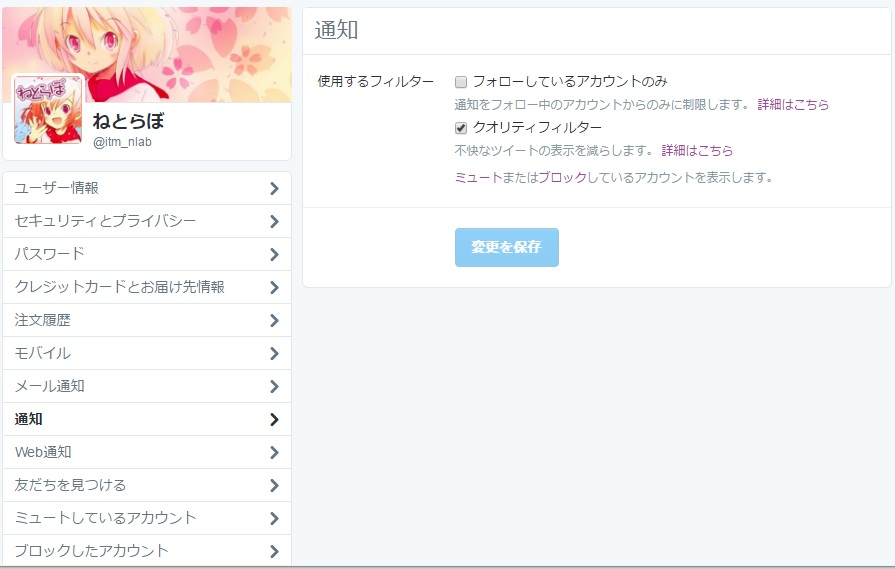The width and height of the screenshot is (895, 569).
Task: Click chevron arrow beside パスワード
Action: 274,254
